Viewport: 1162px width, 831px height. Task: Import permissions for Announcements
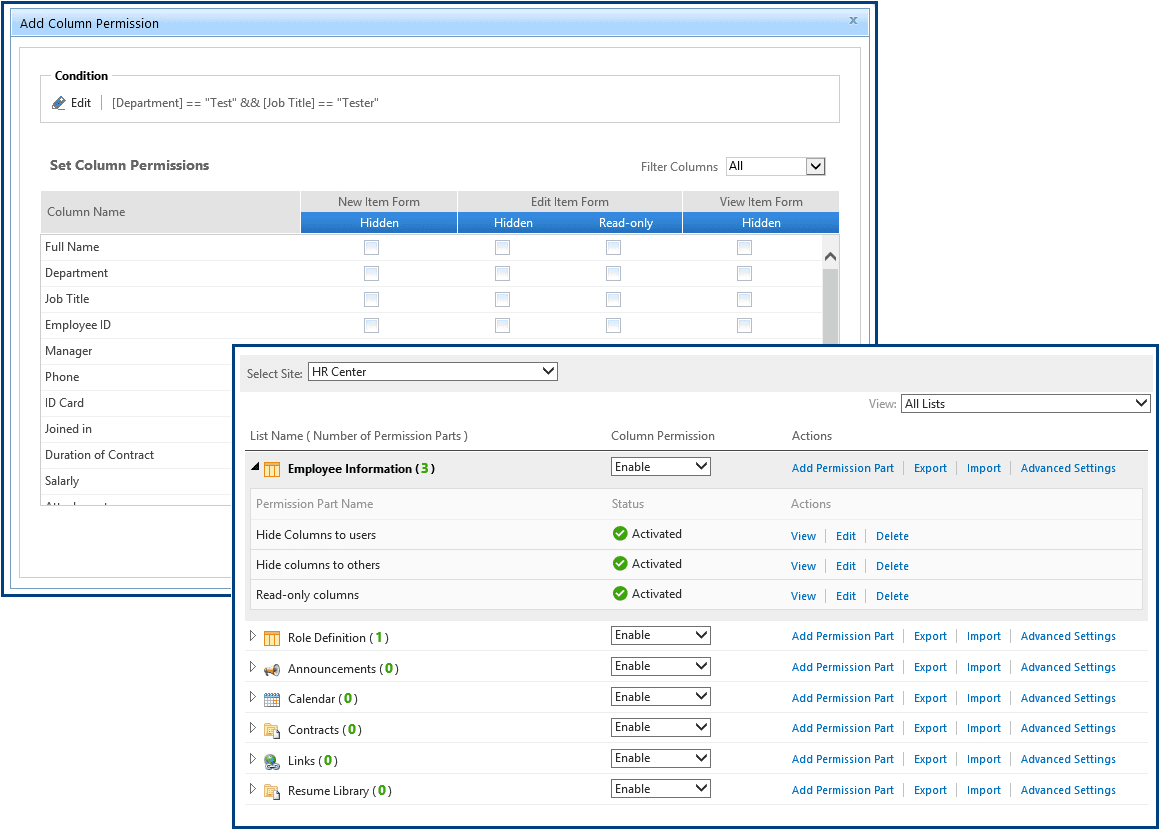983,668
